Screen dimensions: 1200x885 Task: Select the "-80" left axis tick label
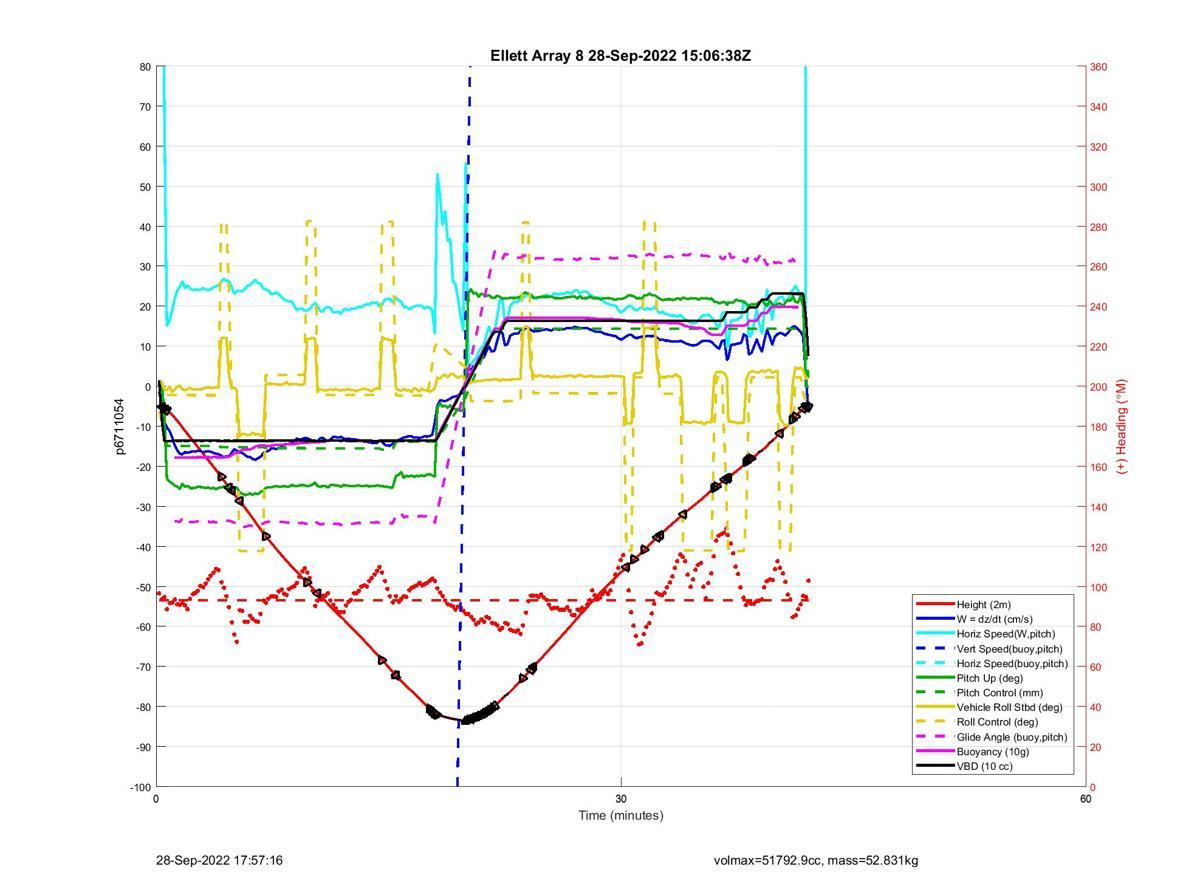pyautogui.click(x=143, y=707)
